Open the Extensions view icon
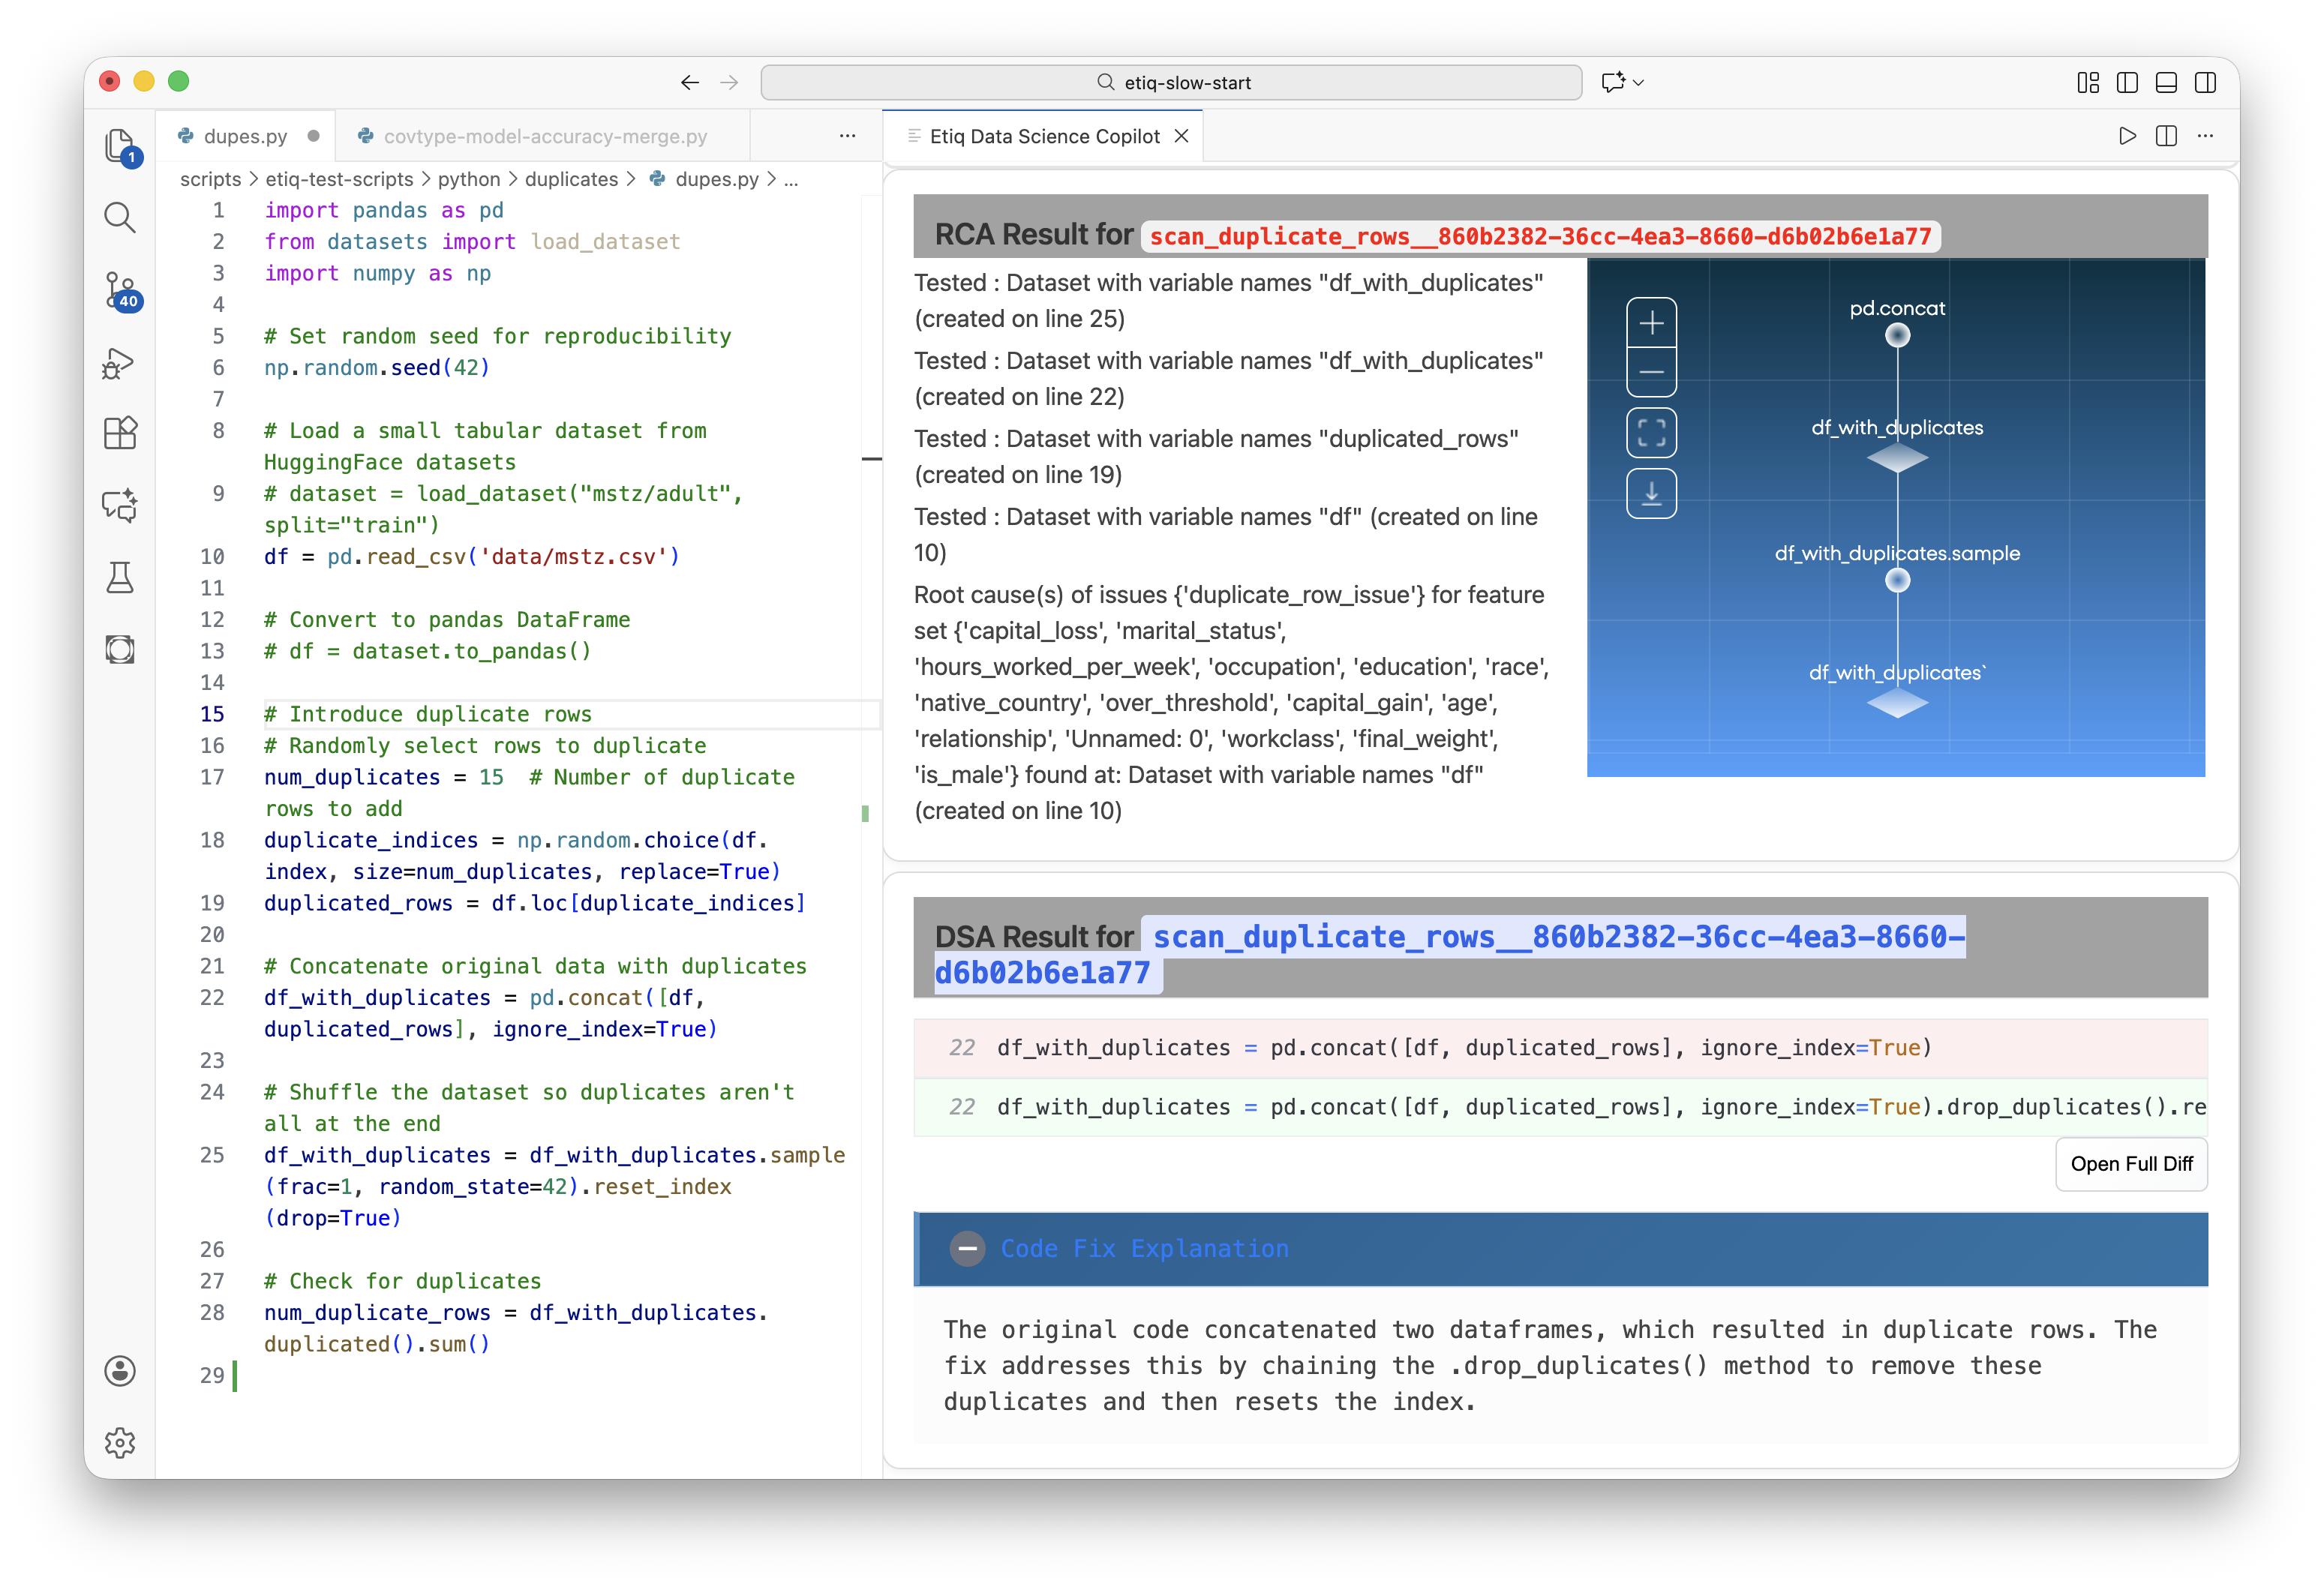 coord(120,433)
